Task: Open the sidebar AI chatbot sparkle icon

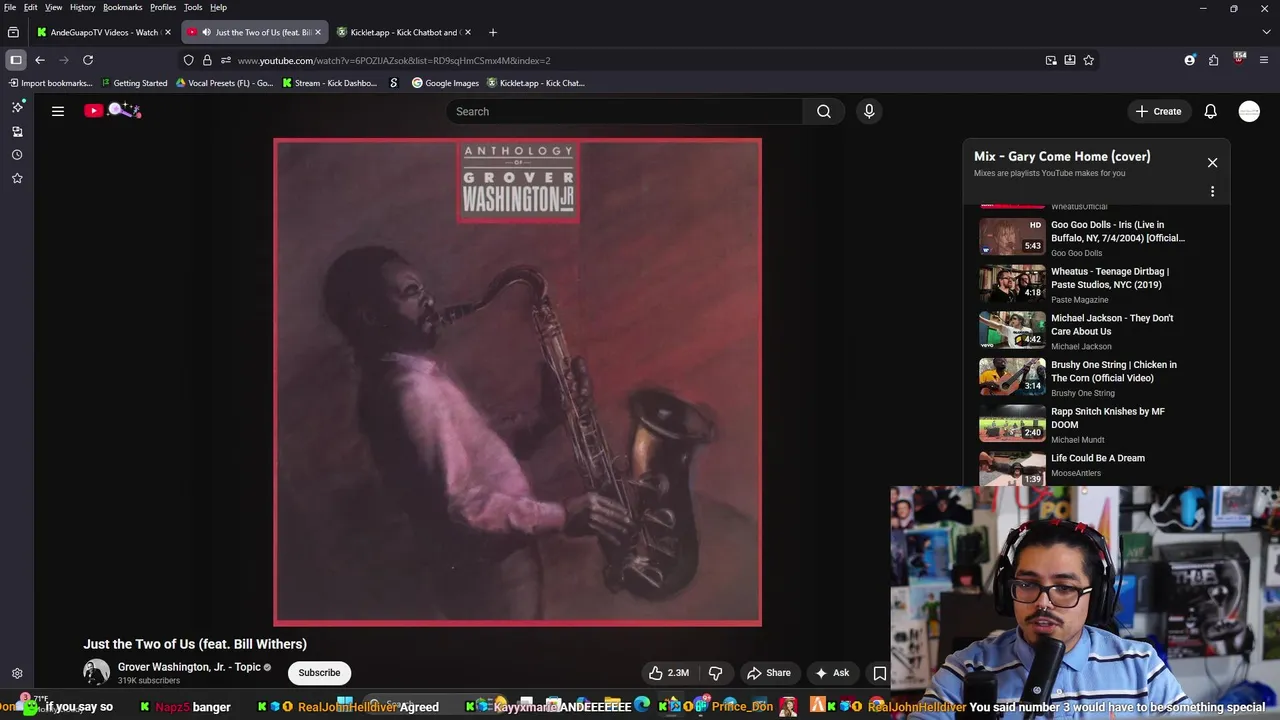Action: pos(17,107)
